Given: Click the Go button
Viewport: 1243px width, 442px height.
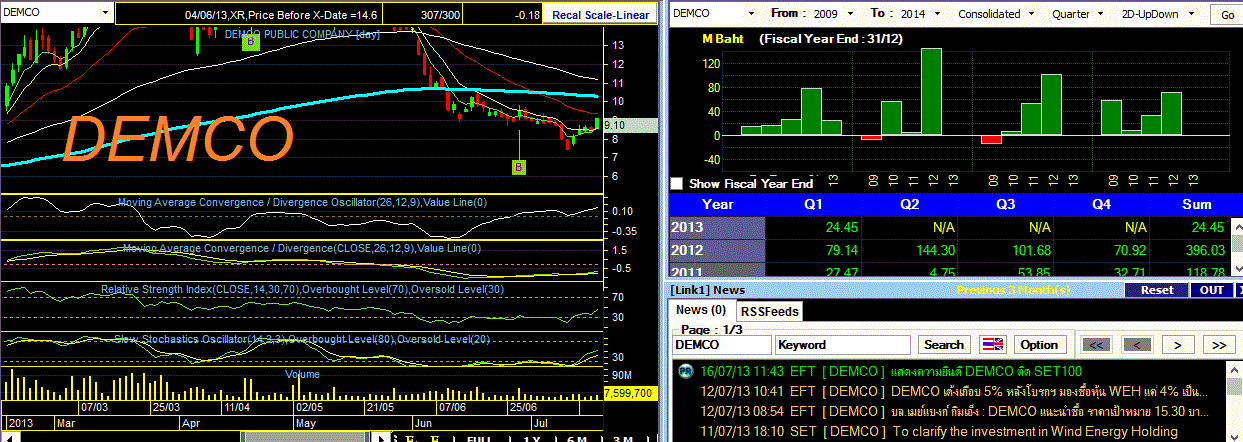Looking at the screenshot, I should (x=1227, y=15).
